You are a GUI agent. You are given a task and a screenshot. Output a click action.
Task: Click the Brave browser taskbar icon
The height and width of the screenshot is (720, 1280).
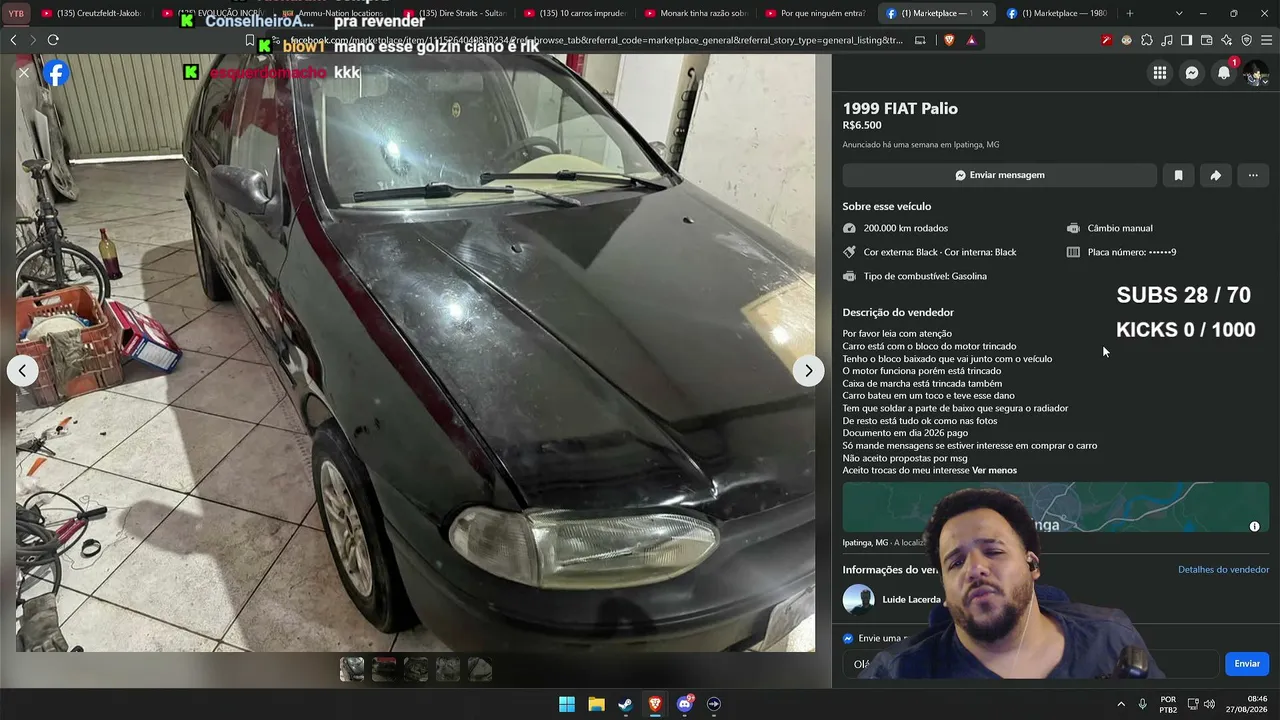pos(655,704)
